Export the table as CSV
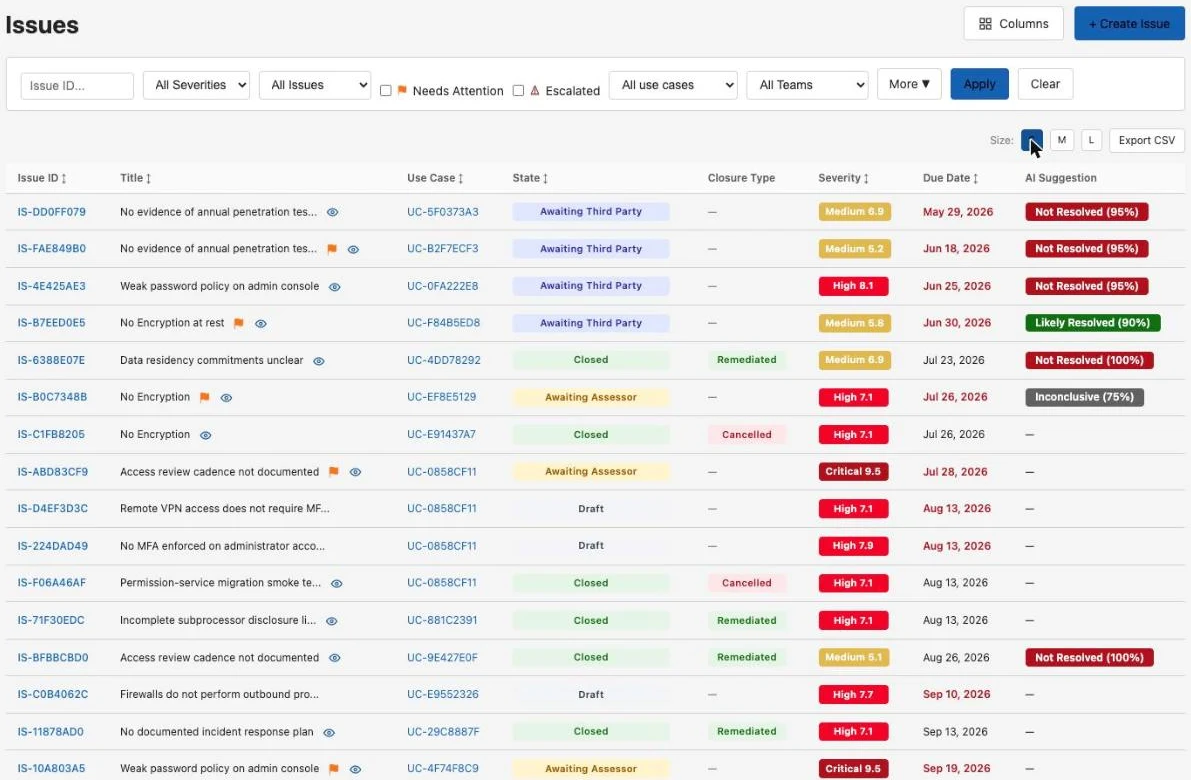1191x780 pixels. click(x=1146, y=141)
